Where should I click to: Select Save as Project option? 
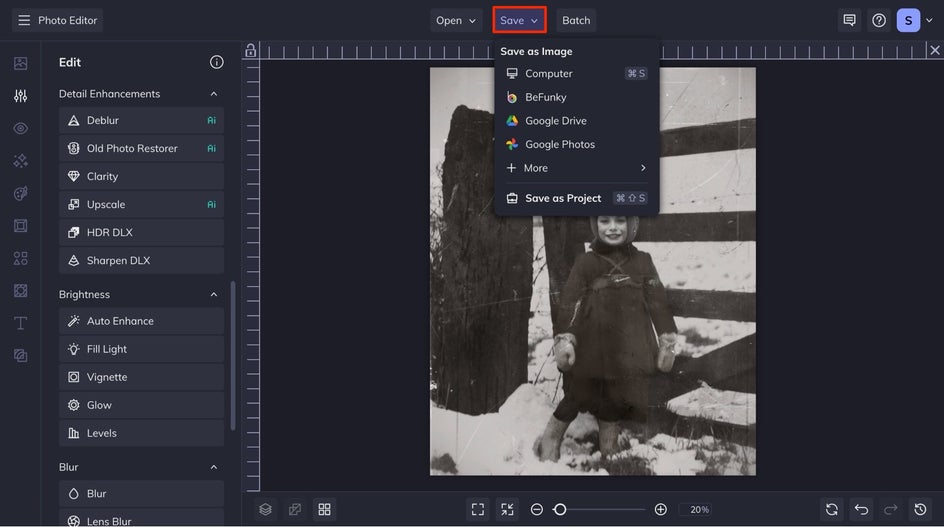[x=563, y=198]
